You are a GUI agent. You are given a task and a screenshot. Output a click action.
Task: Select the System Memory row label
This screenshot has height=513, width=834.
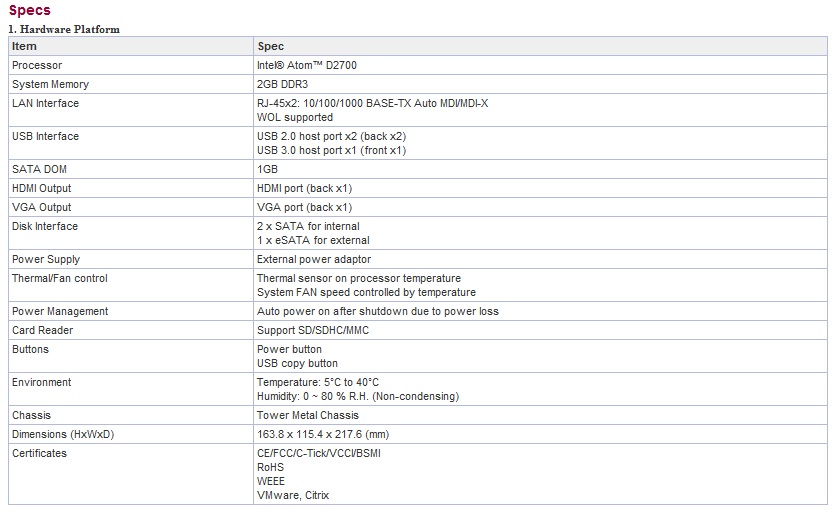point(50,84)
